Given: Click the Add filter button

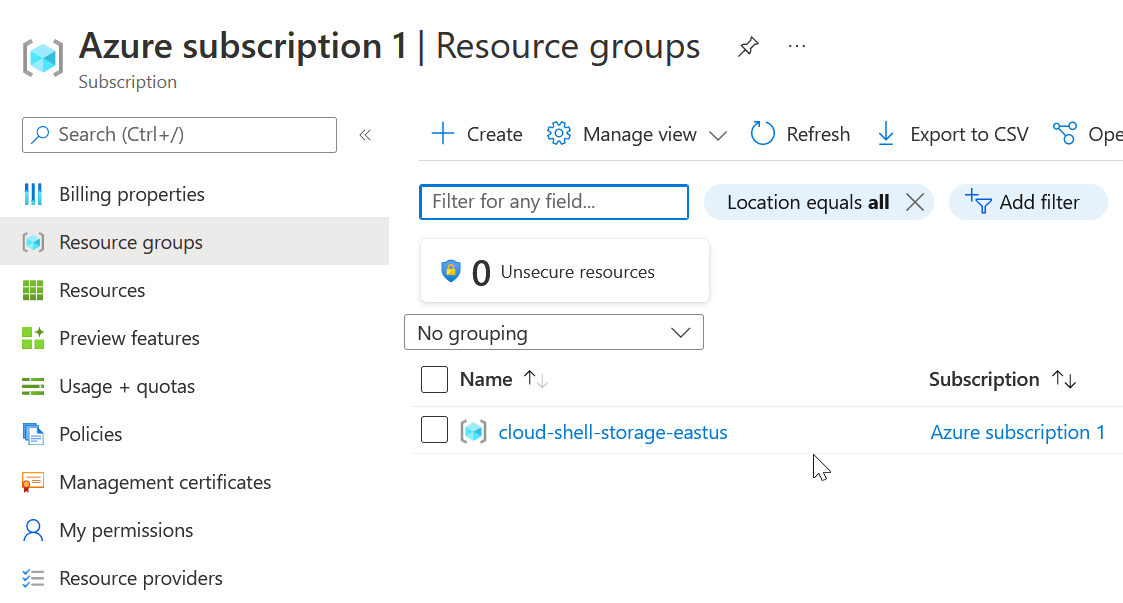Looking at the screenshot, I should coord(1028,202).
